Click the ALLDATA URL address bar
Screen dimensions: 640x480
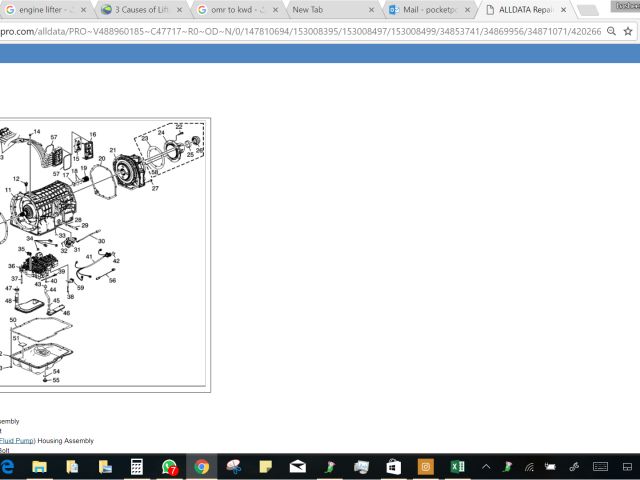300,31
